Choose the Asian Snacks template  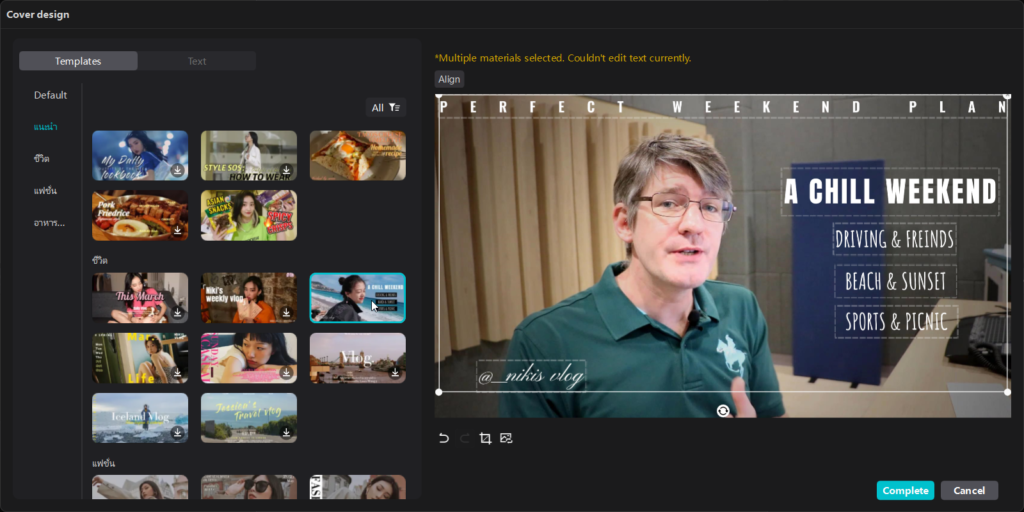[248, 216]
